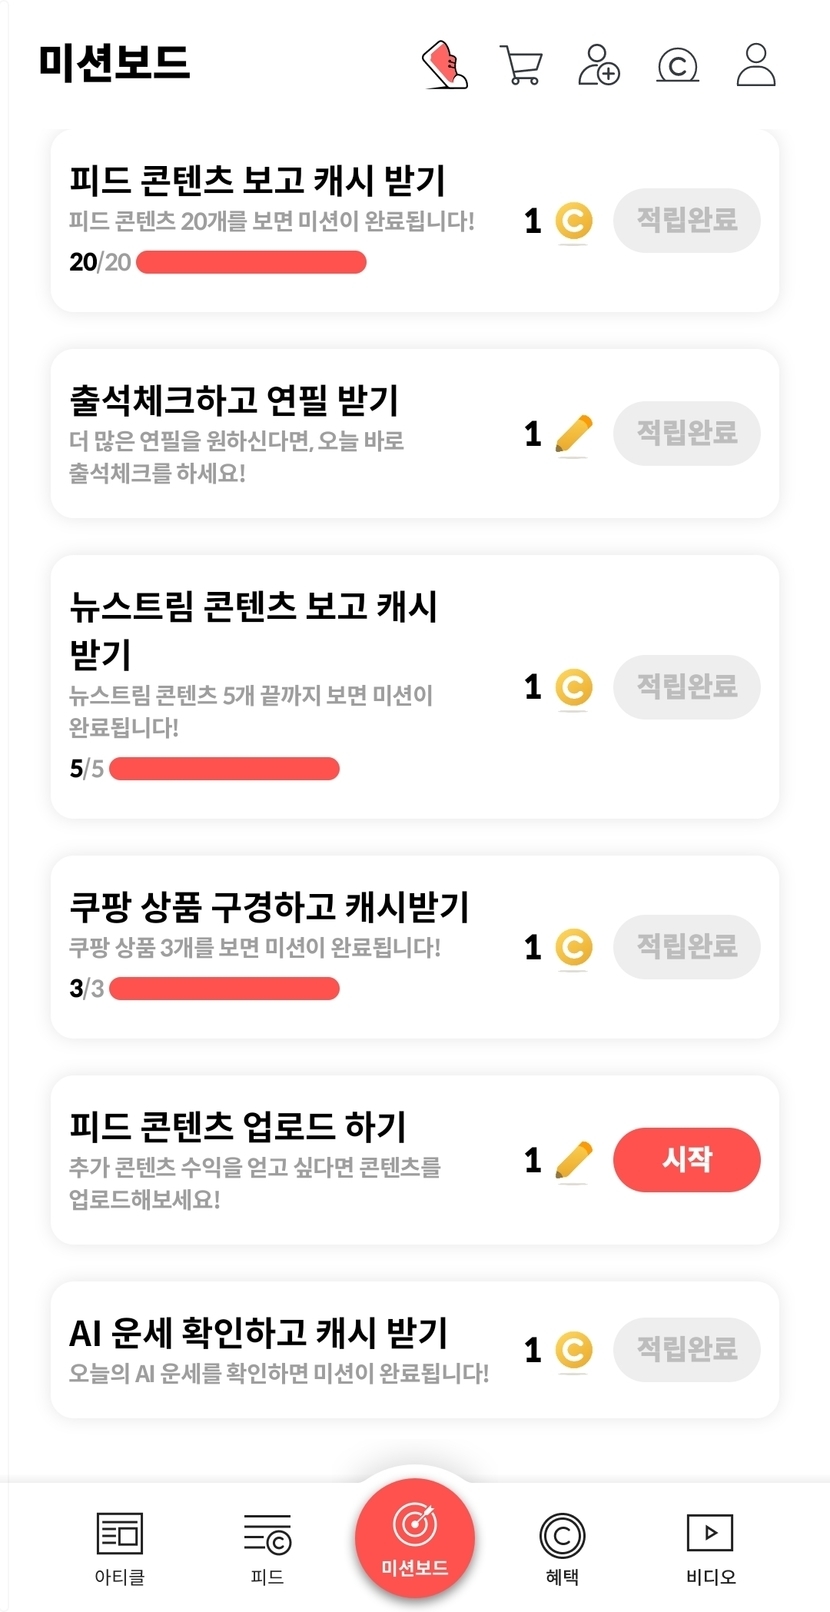
Task: Open the 피드 콘텐츠 업로드 하기 mission title
Action: click(x=238, y=1127)
